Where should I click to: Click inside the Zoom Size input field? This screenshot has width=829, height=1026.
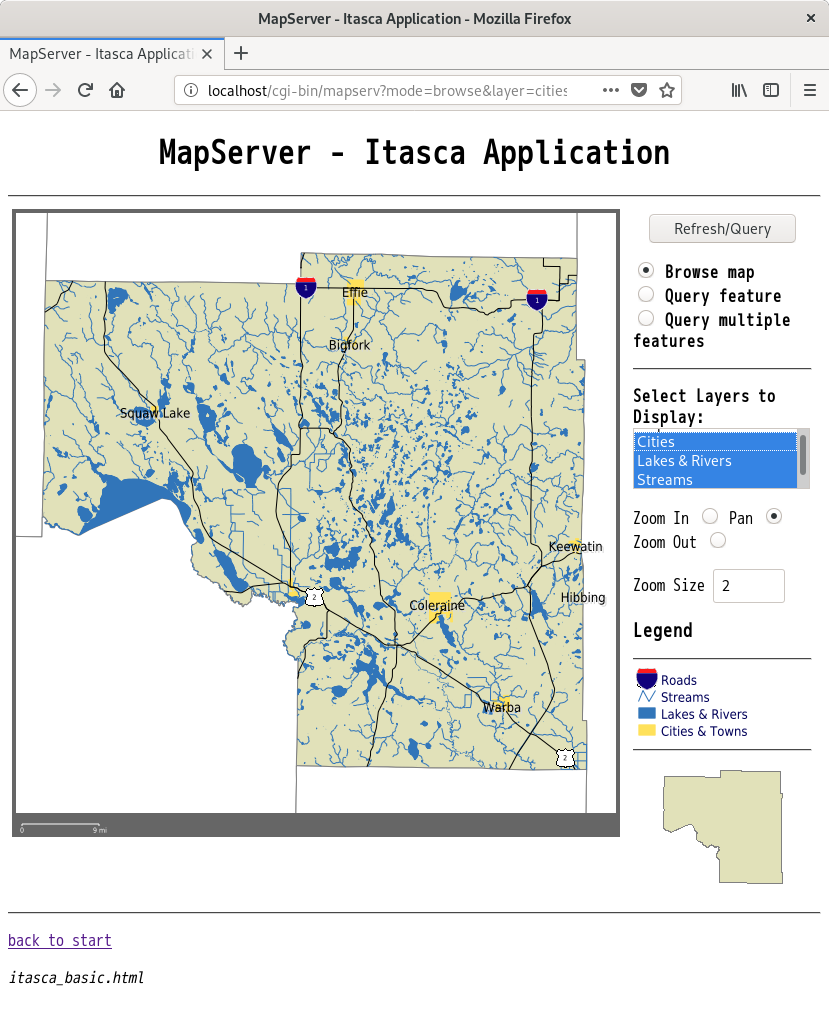747,586
